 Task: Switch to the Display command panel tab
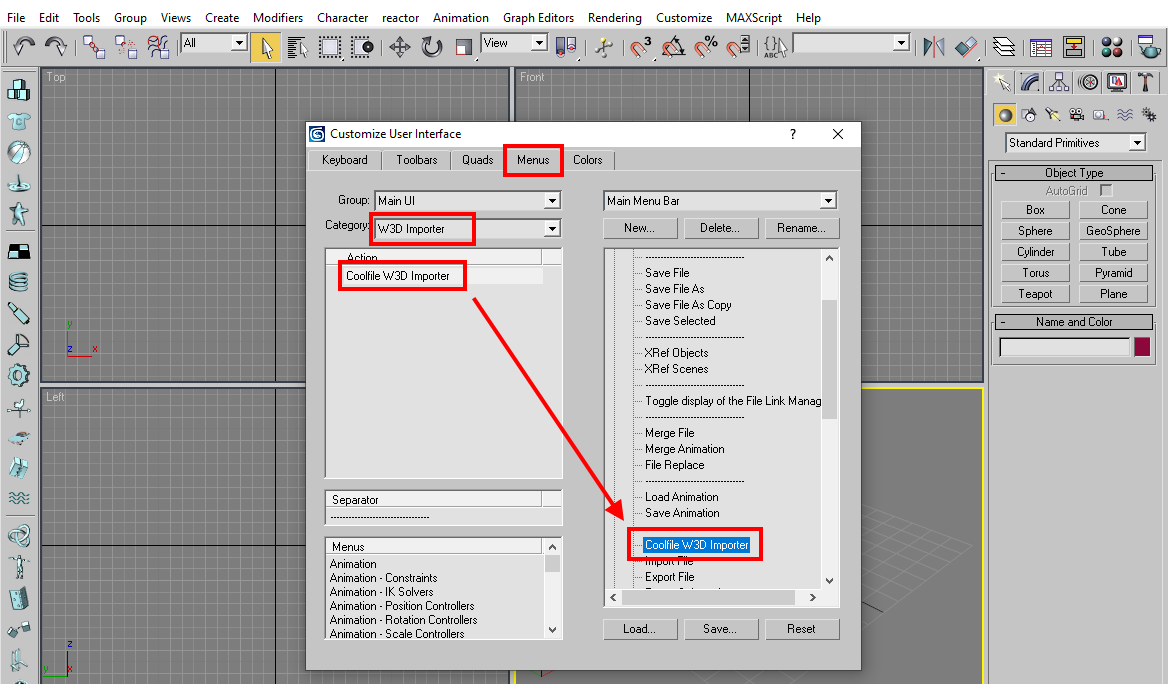(1117, 82)
